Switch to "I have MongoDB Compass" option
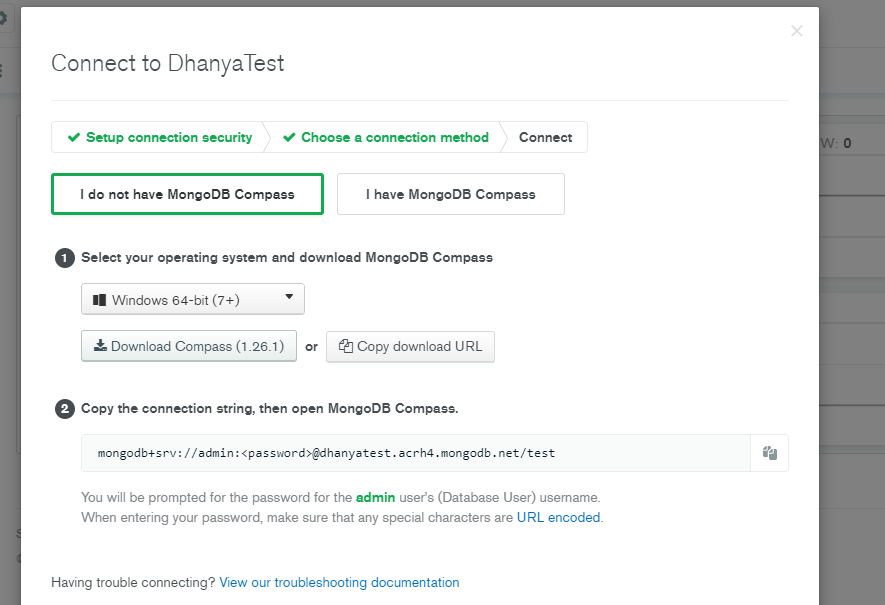 coord(450,194)
